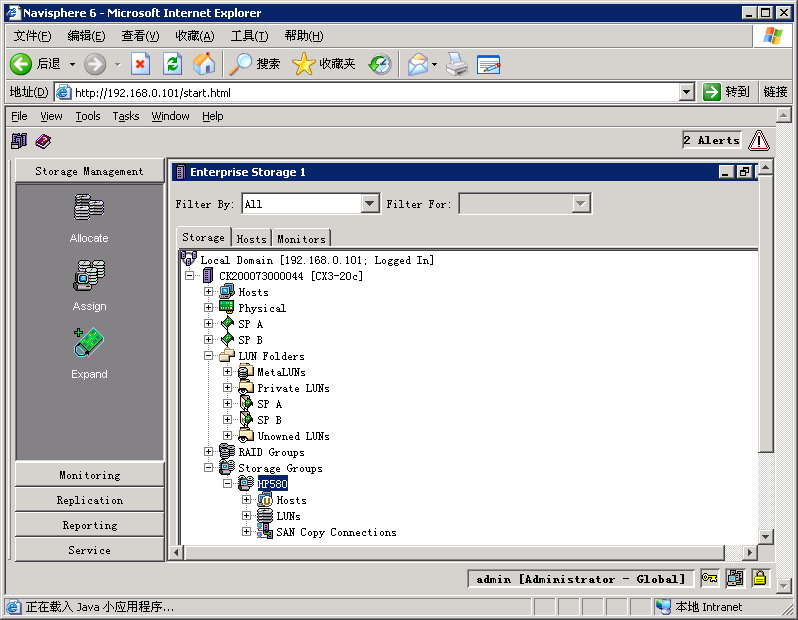The image size is (798, 620).
Task: Expand the Private LUNs folder
Action: (227, 387)
